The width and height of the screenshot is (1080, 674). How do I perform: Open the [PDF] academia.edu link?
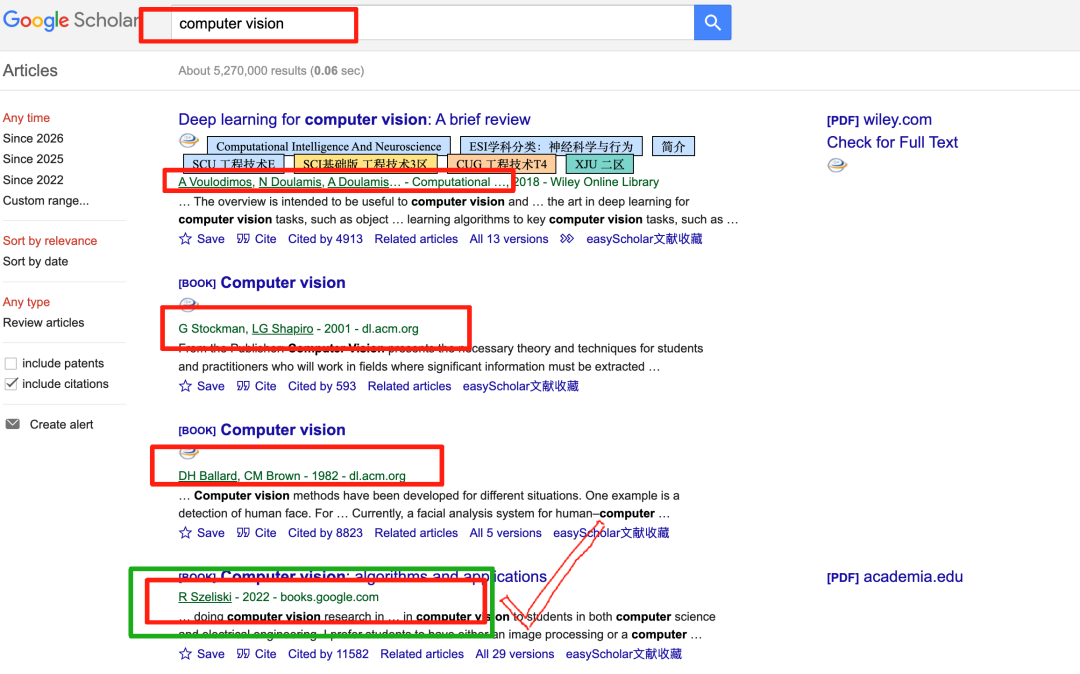tap(895, 577)
